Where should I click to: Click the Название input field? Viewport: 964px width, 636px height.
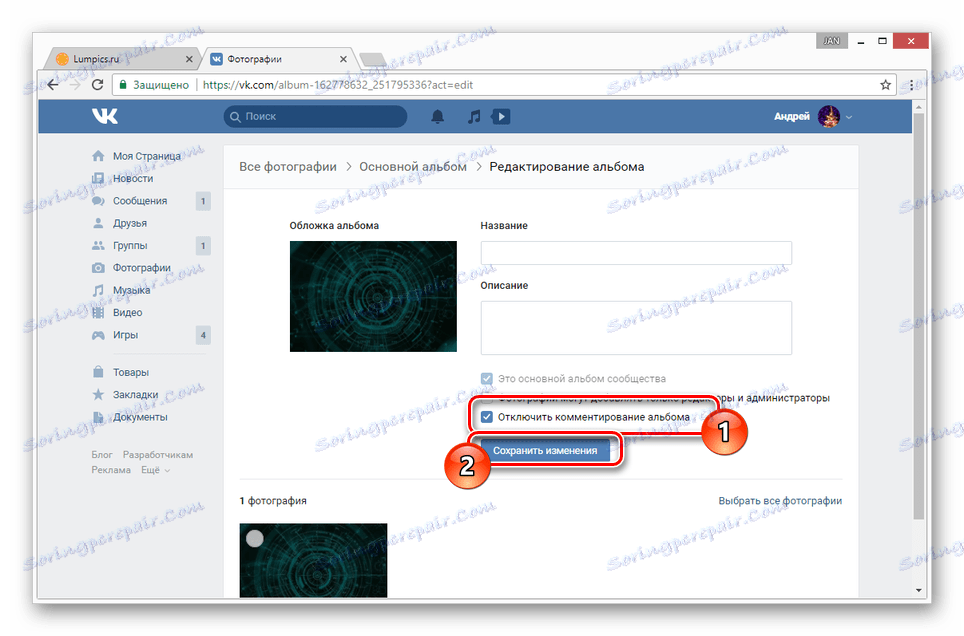click(x=636, y=253)
